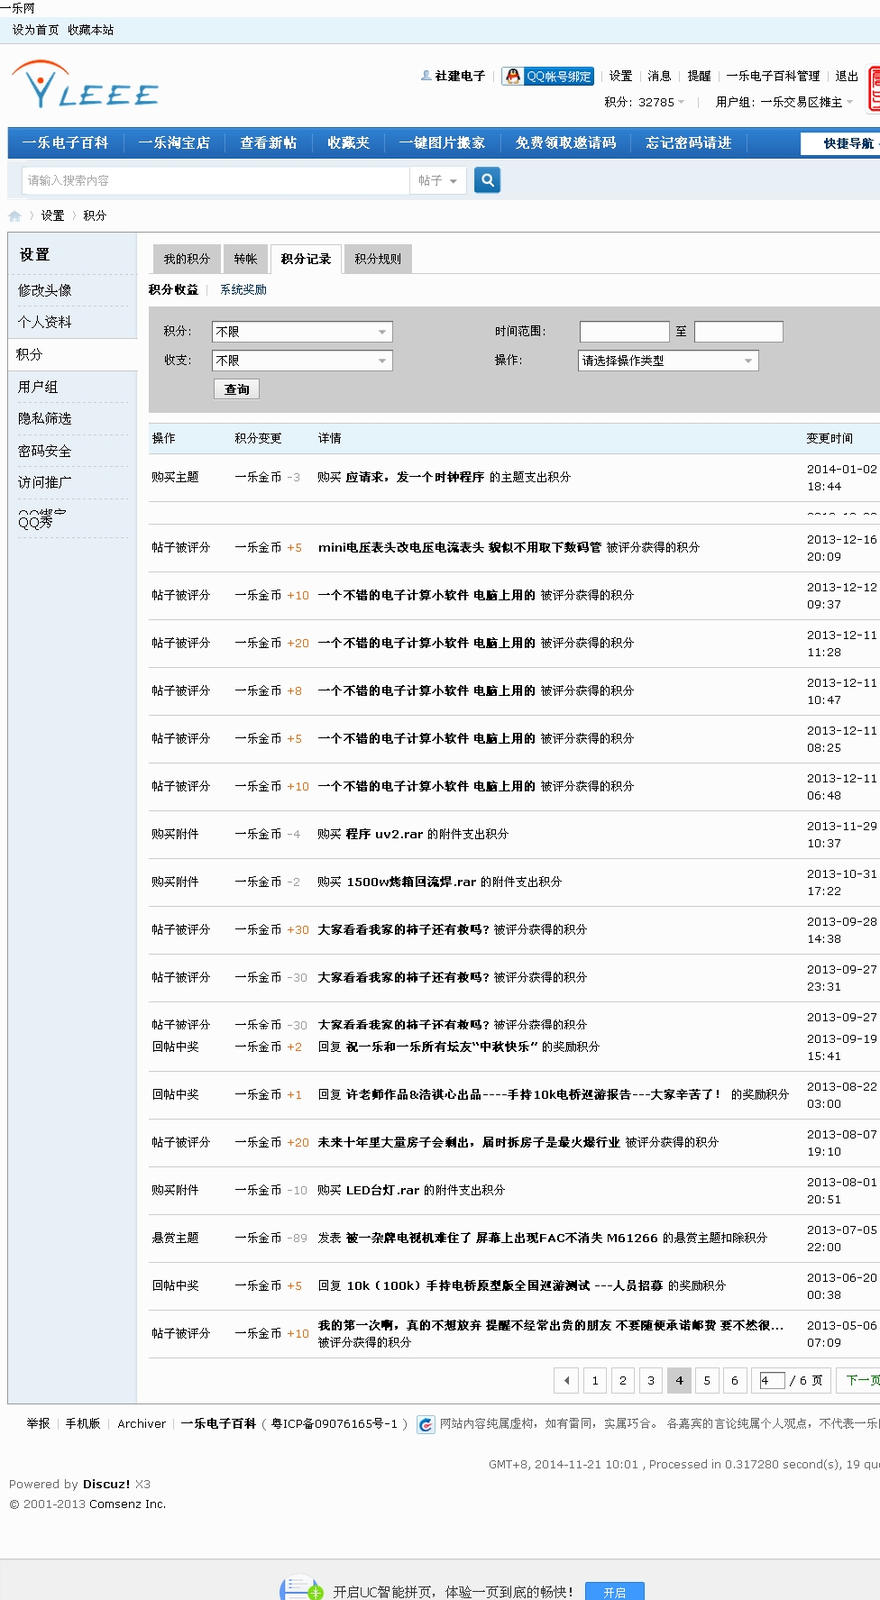
Task: Click the 下一页 next page button
Action: tap(860, 1380)
